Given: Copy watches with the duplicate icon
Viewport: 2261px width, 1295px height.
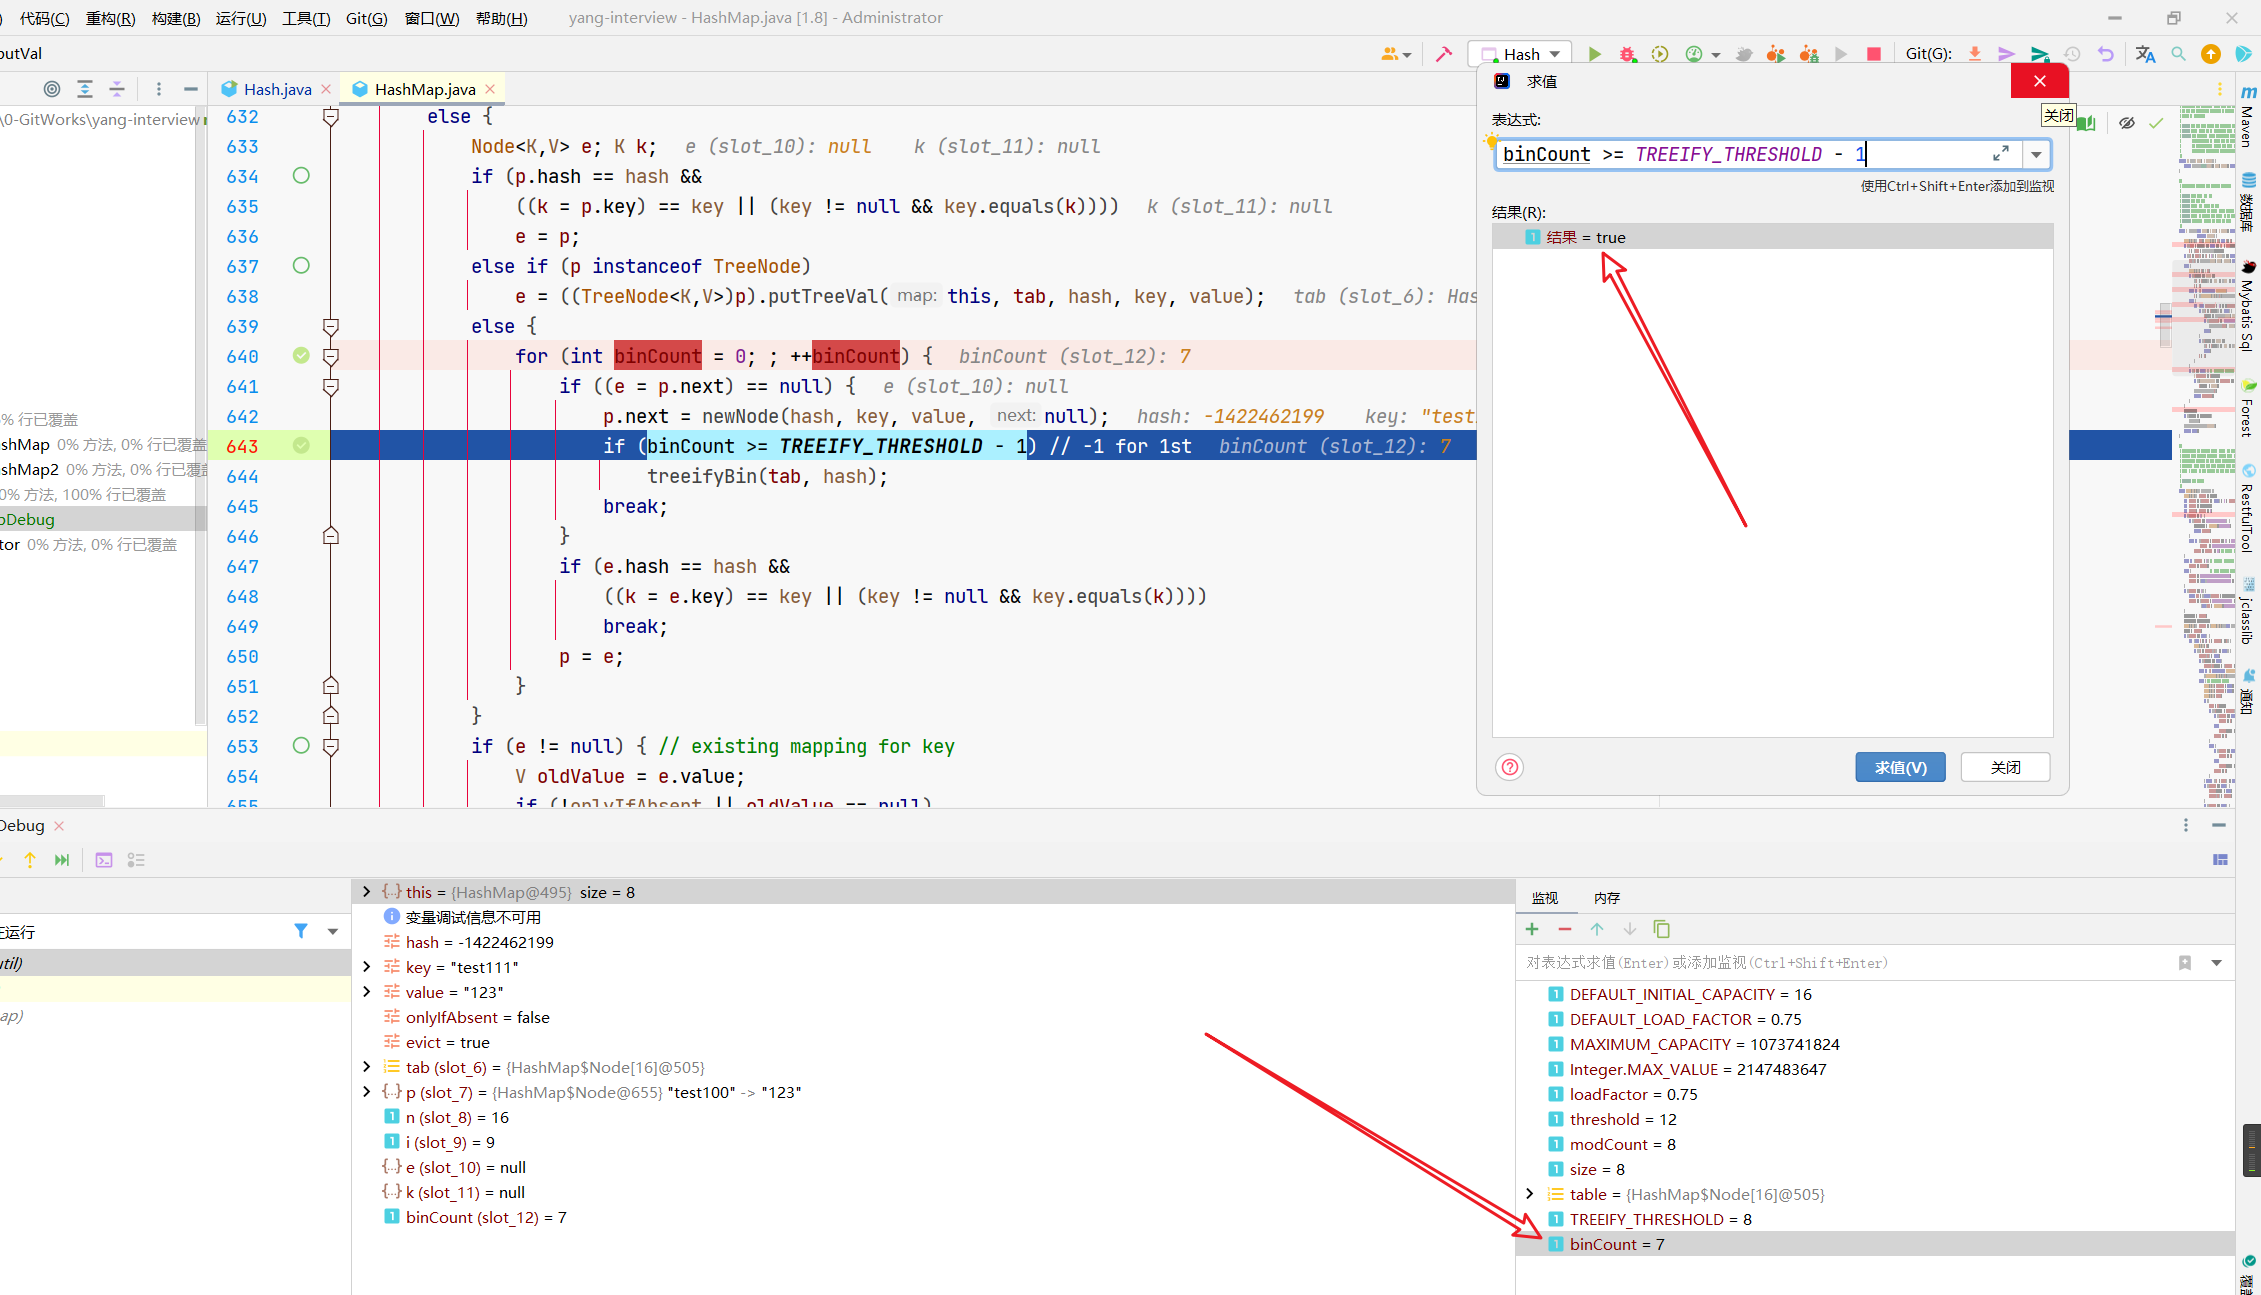Looking at the screenshot, I should 1662,930.
